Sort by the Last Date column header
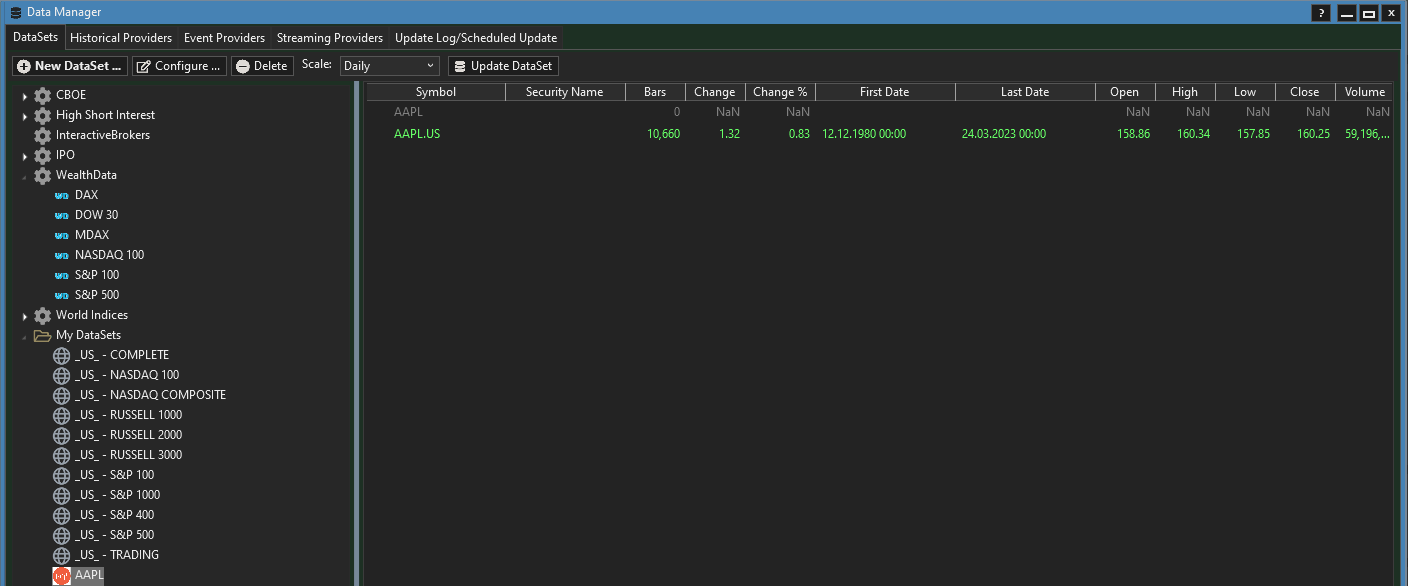This screenshot has height=586, width=1408. 1025,92
